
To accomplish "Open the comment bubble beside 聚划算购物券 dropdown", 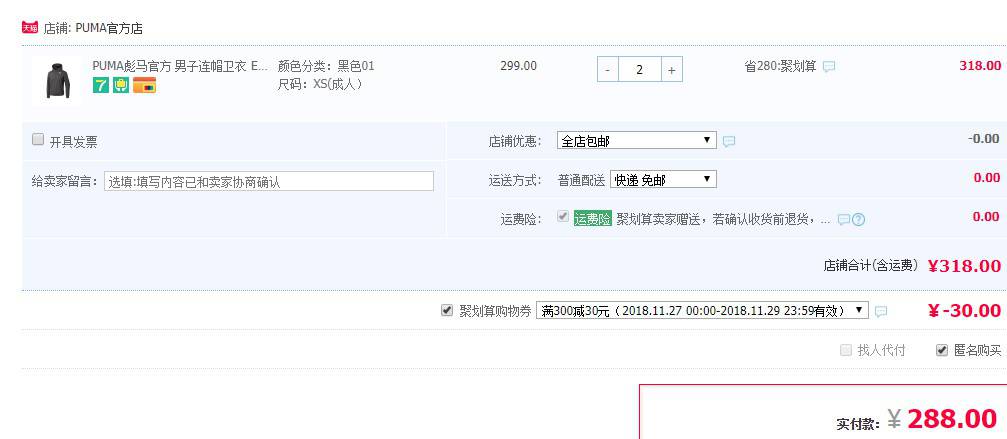I will 881,311.
